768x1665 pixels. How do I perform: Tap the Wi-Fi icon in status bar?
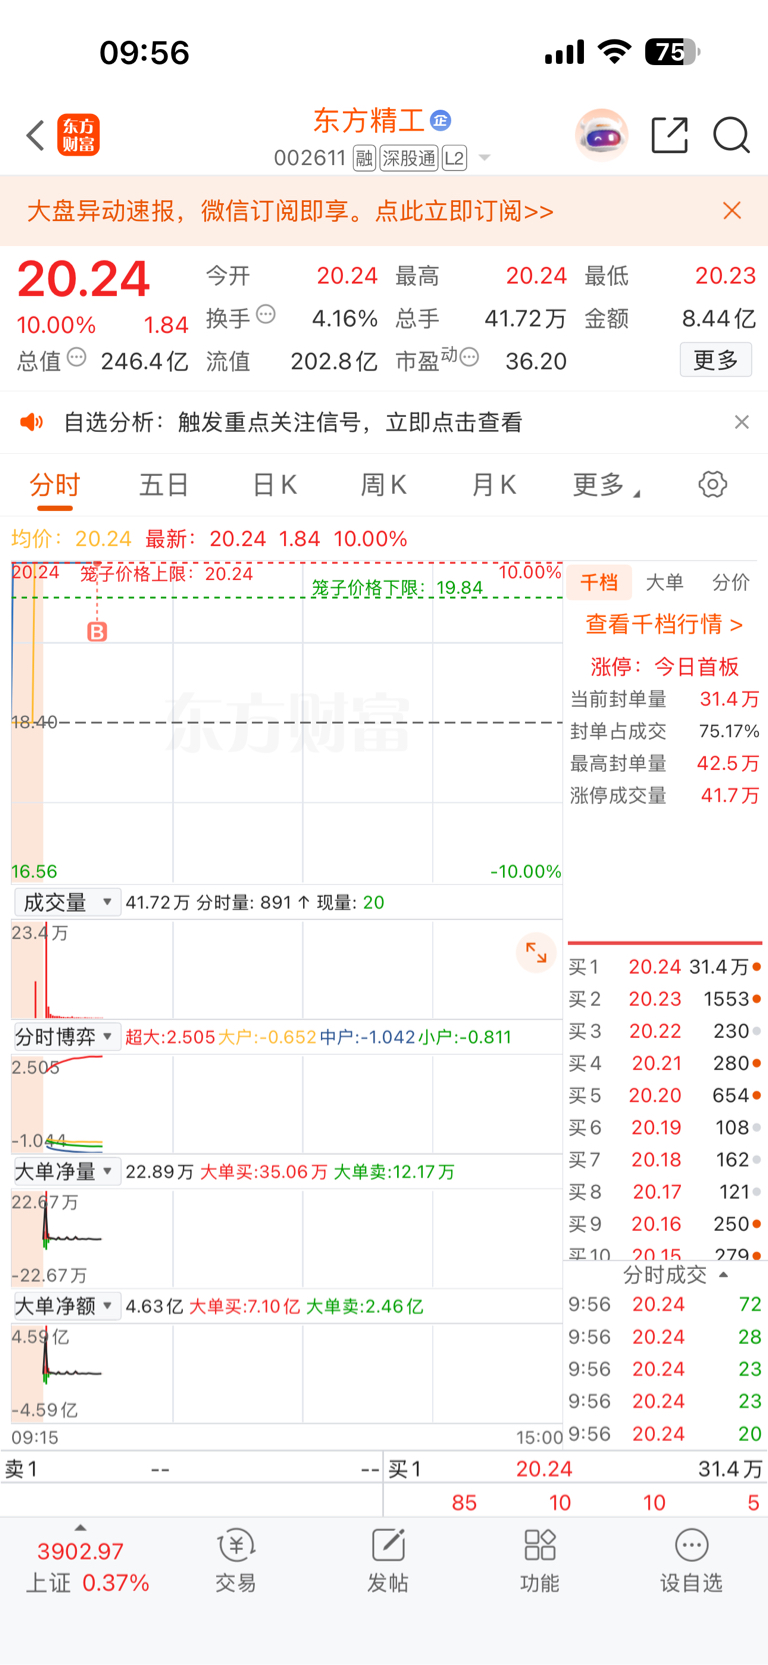coord(614,52)
